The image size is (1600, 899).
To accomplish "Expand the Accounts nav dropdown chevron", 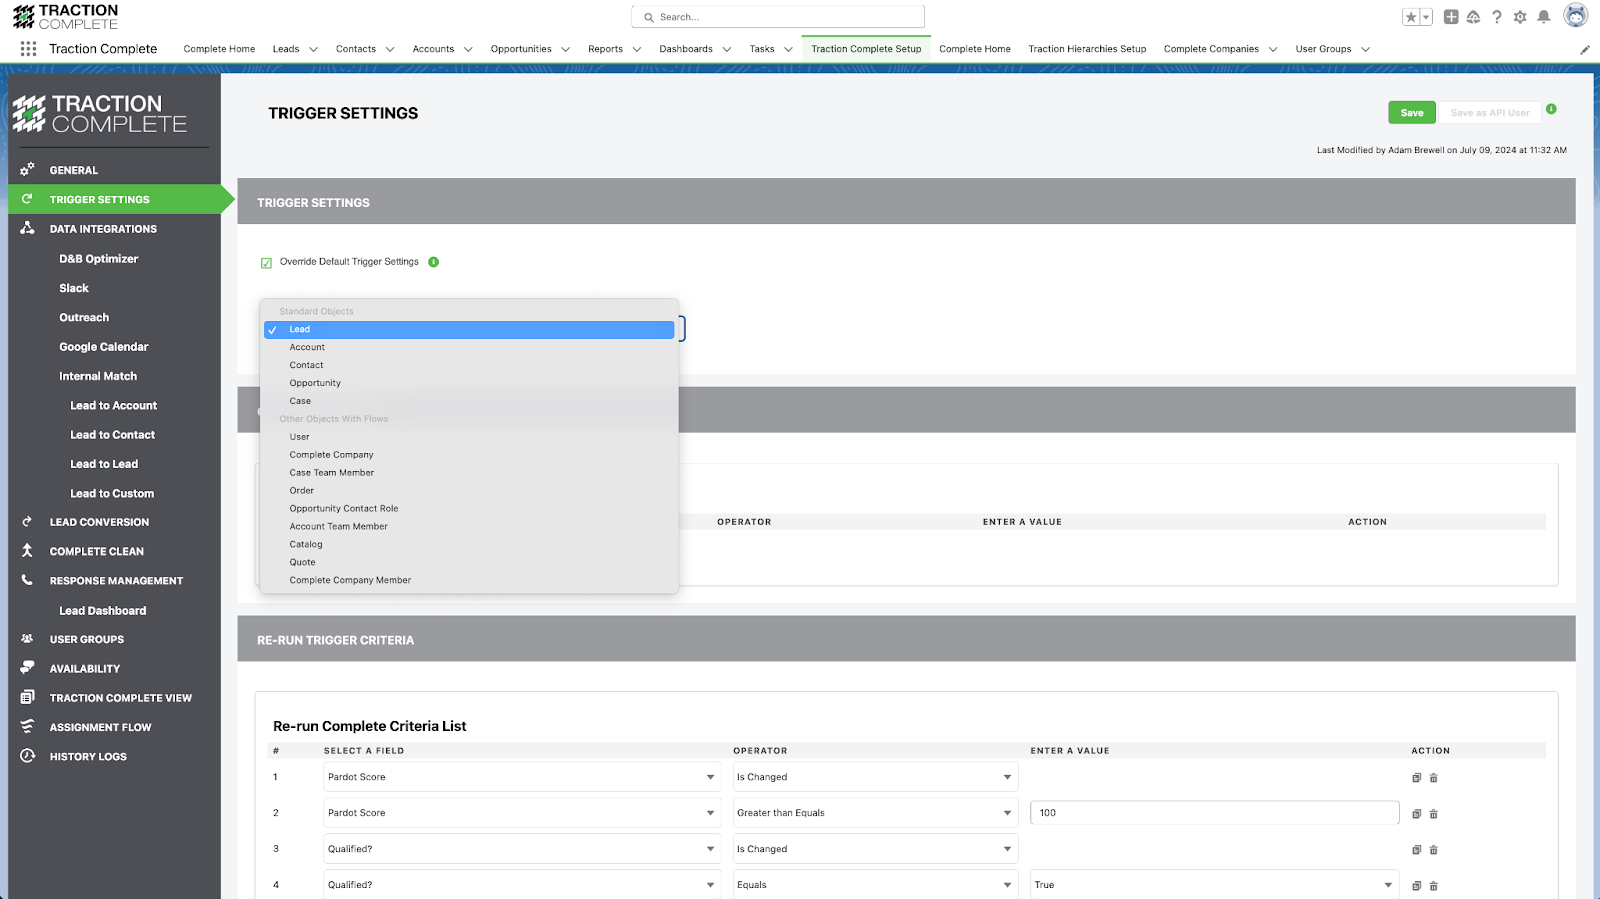I will coord(468,49).
